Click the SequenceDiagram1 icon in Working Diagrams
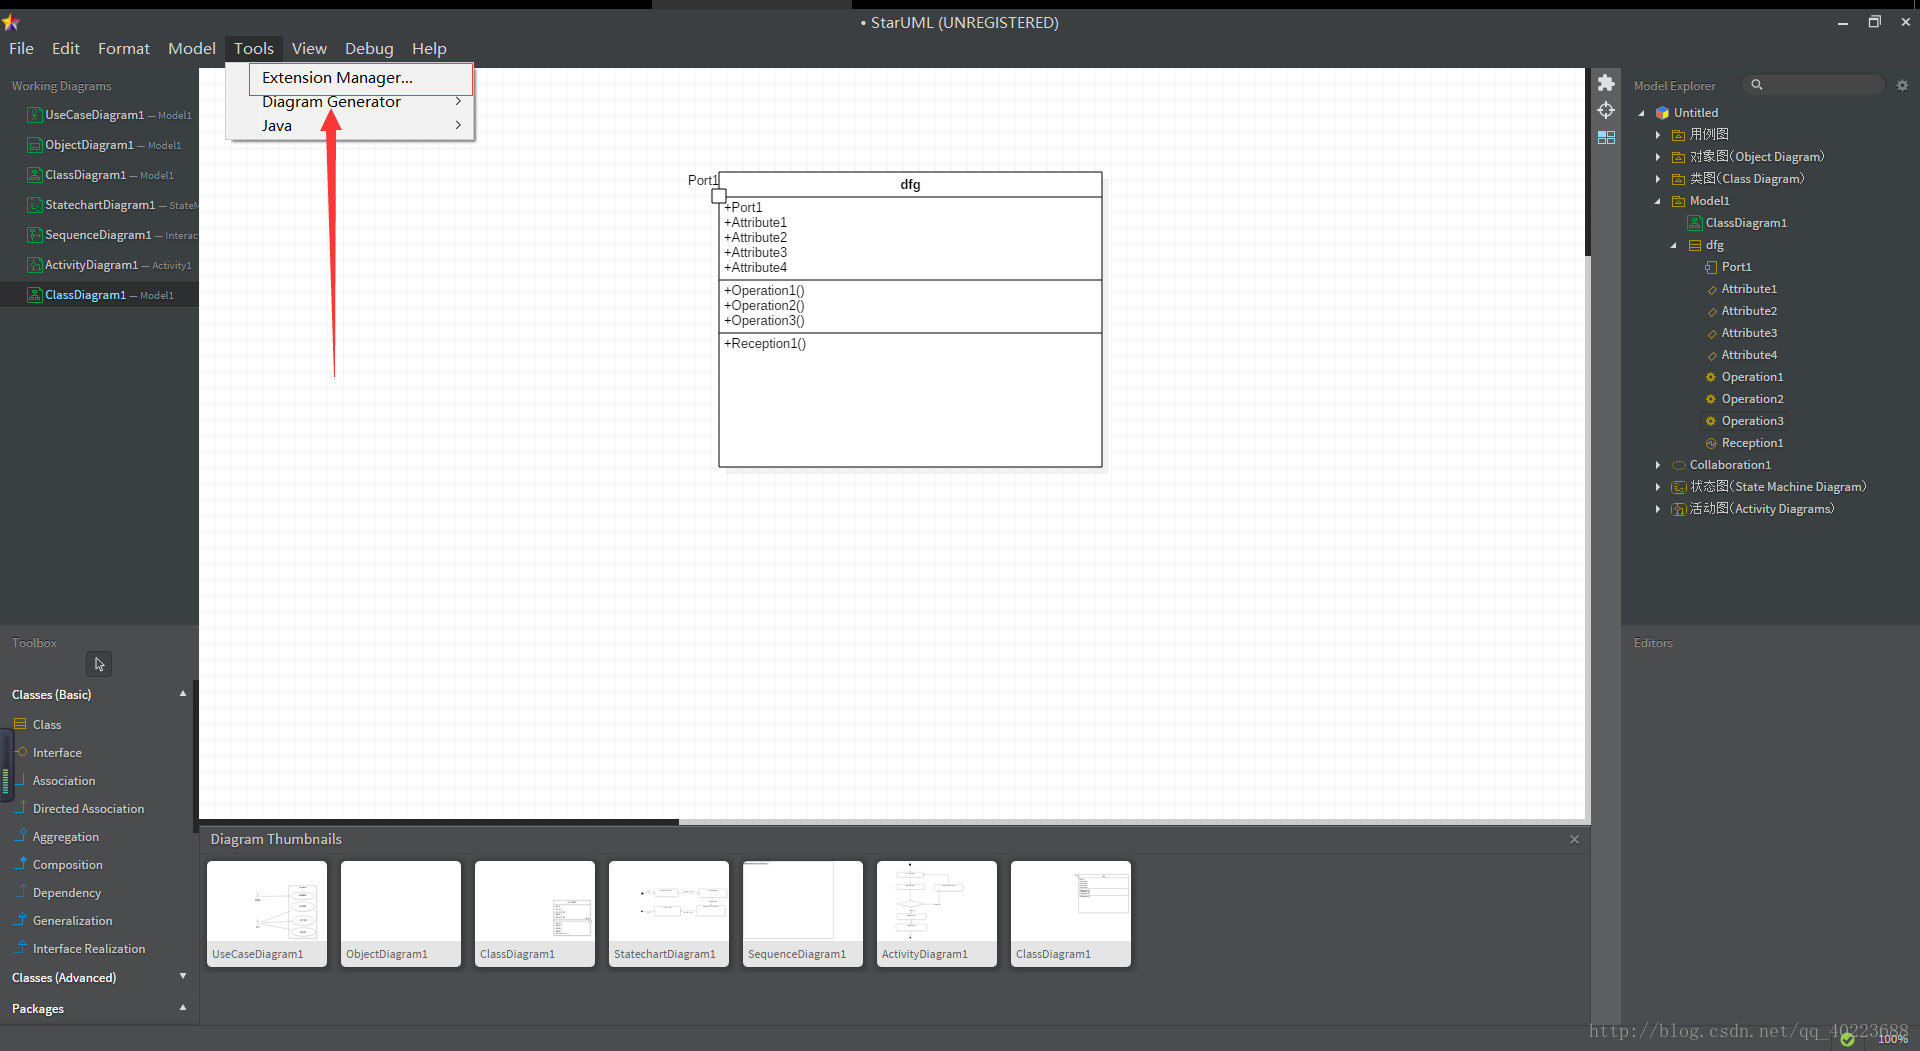This screenshot has height=1051, width=1920. point(35,235)
